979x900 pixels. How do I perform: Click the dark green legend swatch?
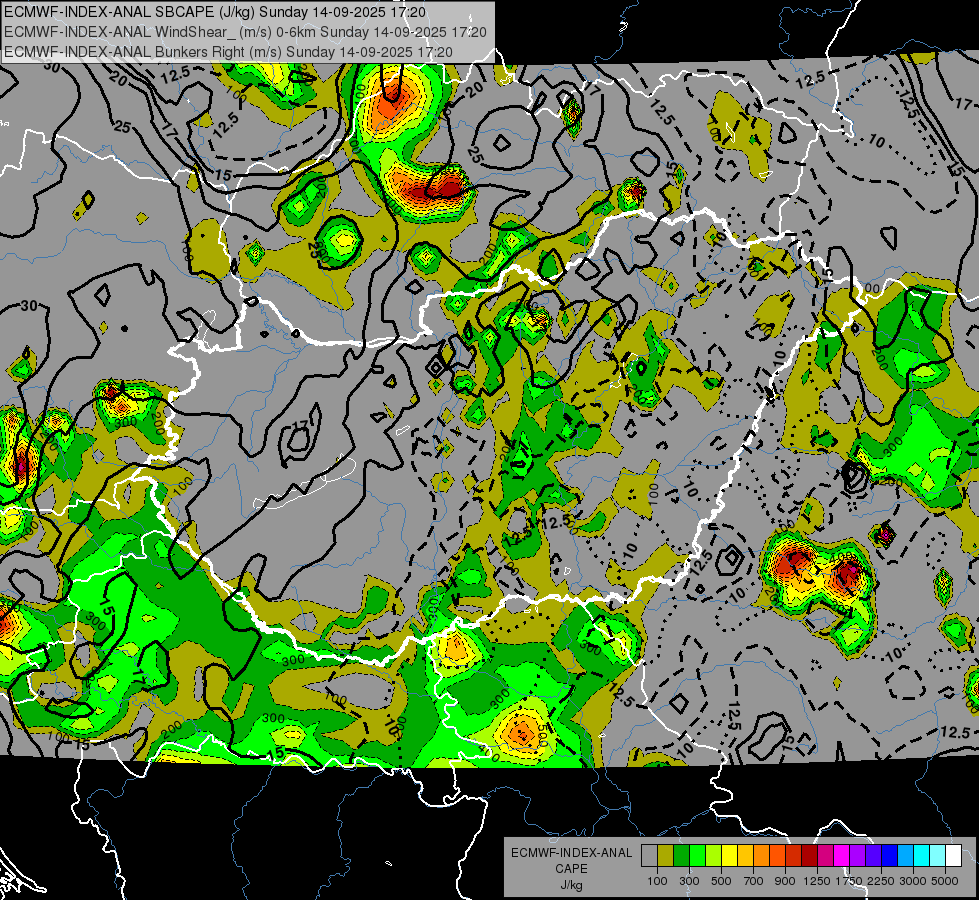tap(681, 856)
